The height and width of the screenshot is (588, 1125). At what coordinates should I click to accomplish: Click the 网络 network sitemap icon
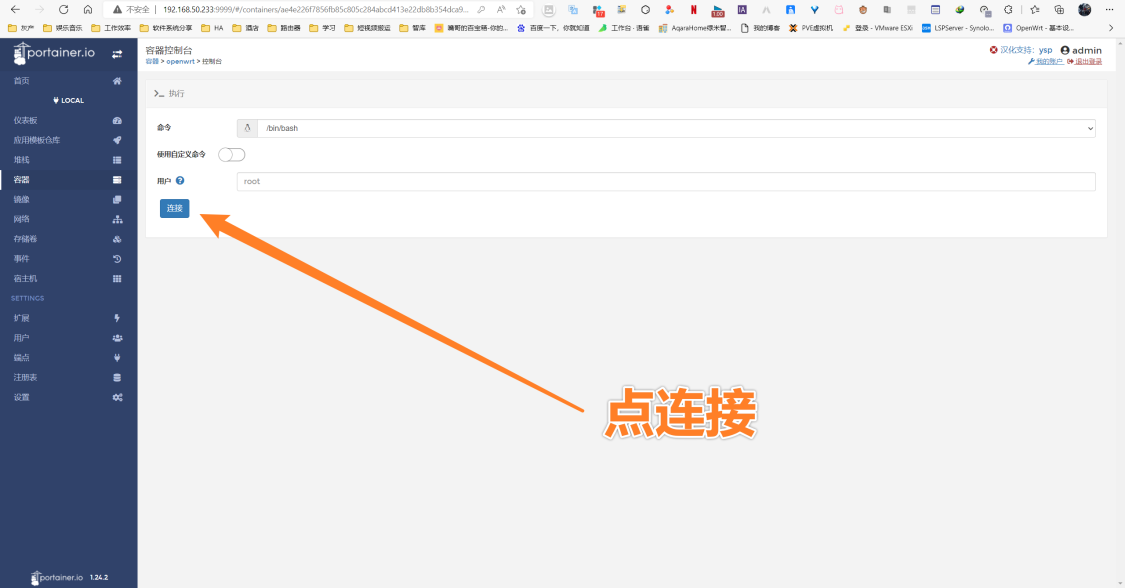pos(117,219)
